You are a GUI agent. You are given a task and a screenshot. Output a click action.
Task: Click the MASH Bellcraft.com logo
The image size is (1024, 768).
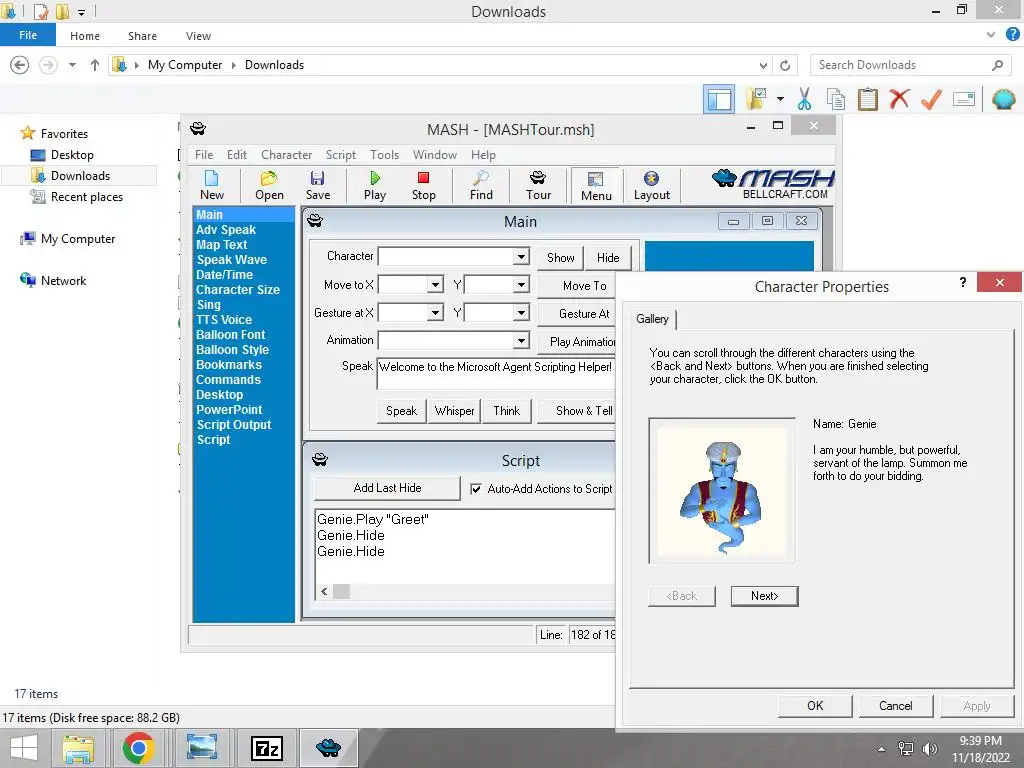click(774, 184)
